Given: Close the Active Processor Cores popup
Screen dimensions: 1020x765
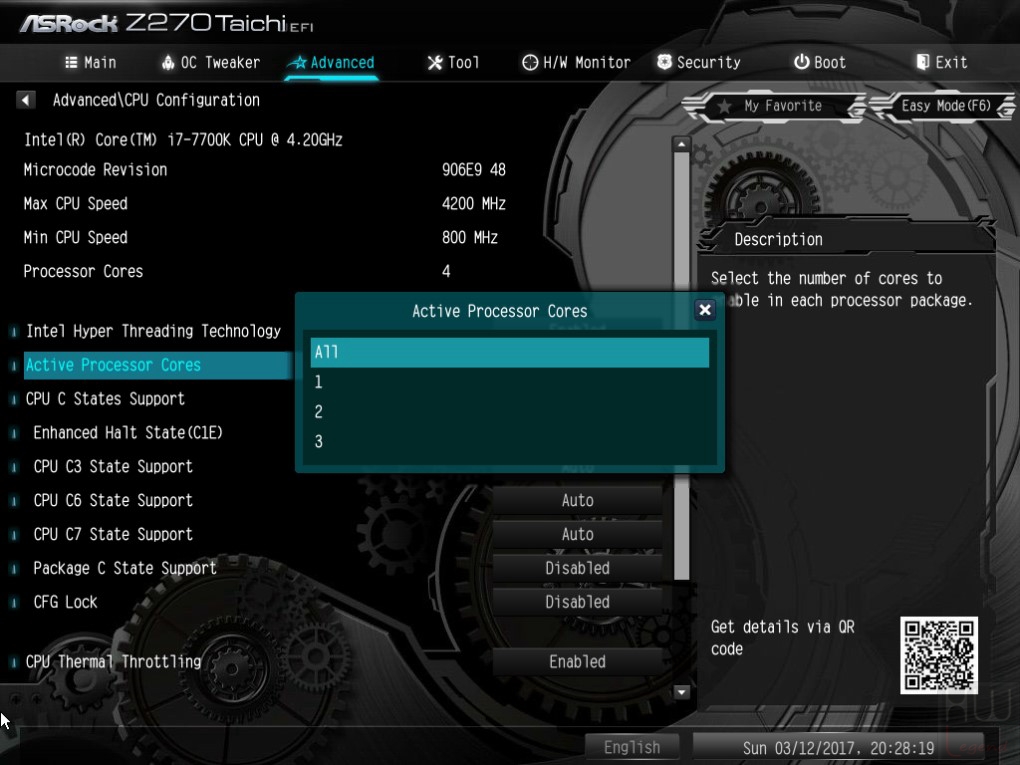Looking at the screenshot, I should tap(705, 310).
